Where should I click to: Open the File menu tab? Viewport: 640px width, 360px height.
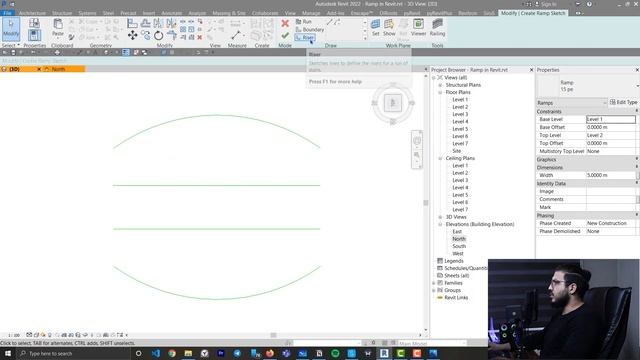[7, 13]
